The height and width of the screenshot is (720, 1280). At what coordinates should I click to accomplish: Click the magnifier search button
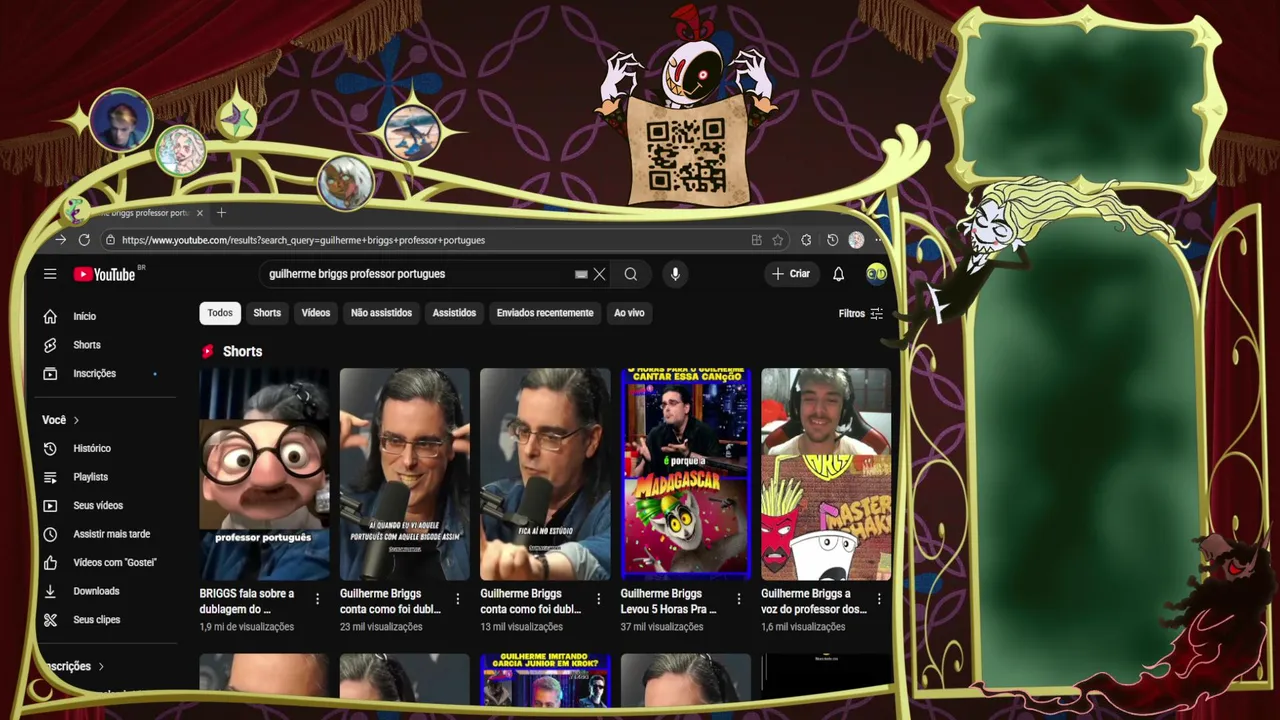coord(631,274)
